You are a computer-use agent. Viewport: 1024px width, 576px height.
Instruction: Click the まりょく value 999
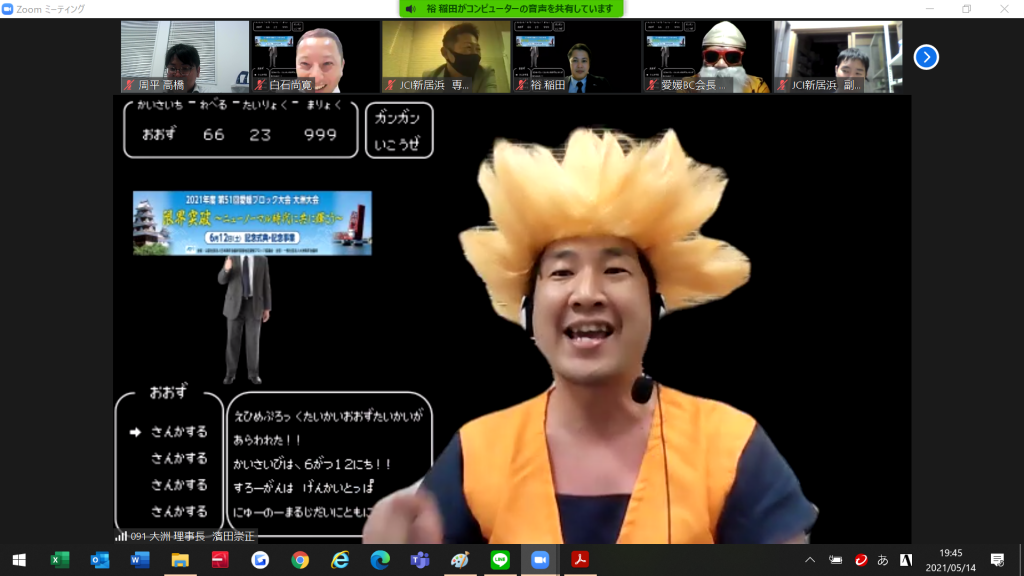(320, 135)
